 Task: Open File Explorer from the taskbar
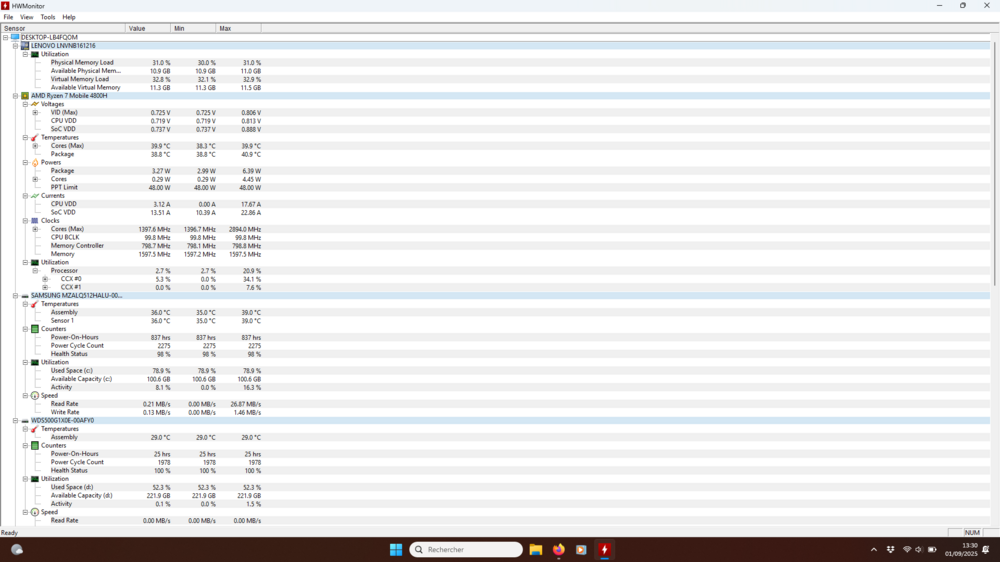536,550
